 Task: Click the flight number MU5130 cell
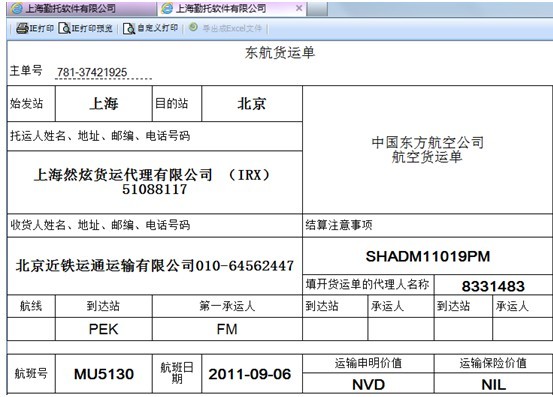[104, 374]
